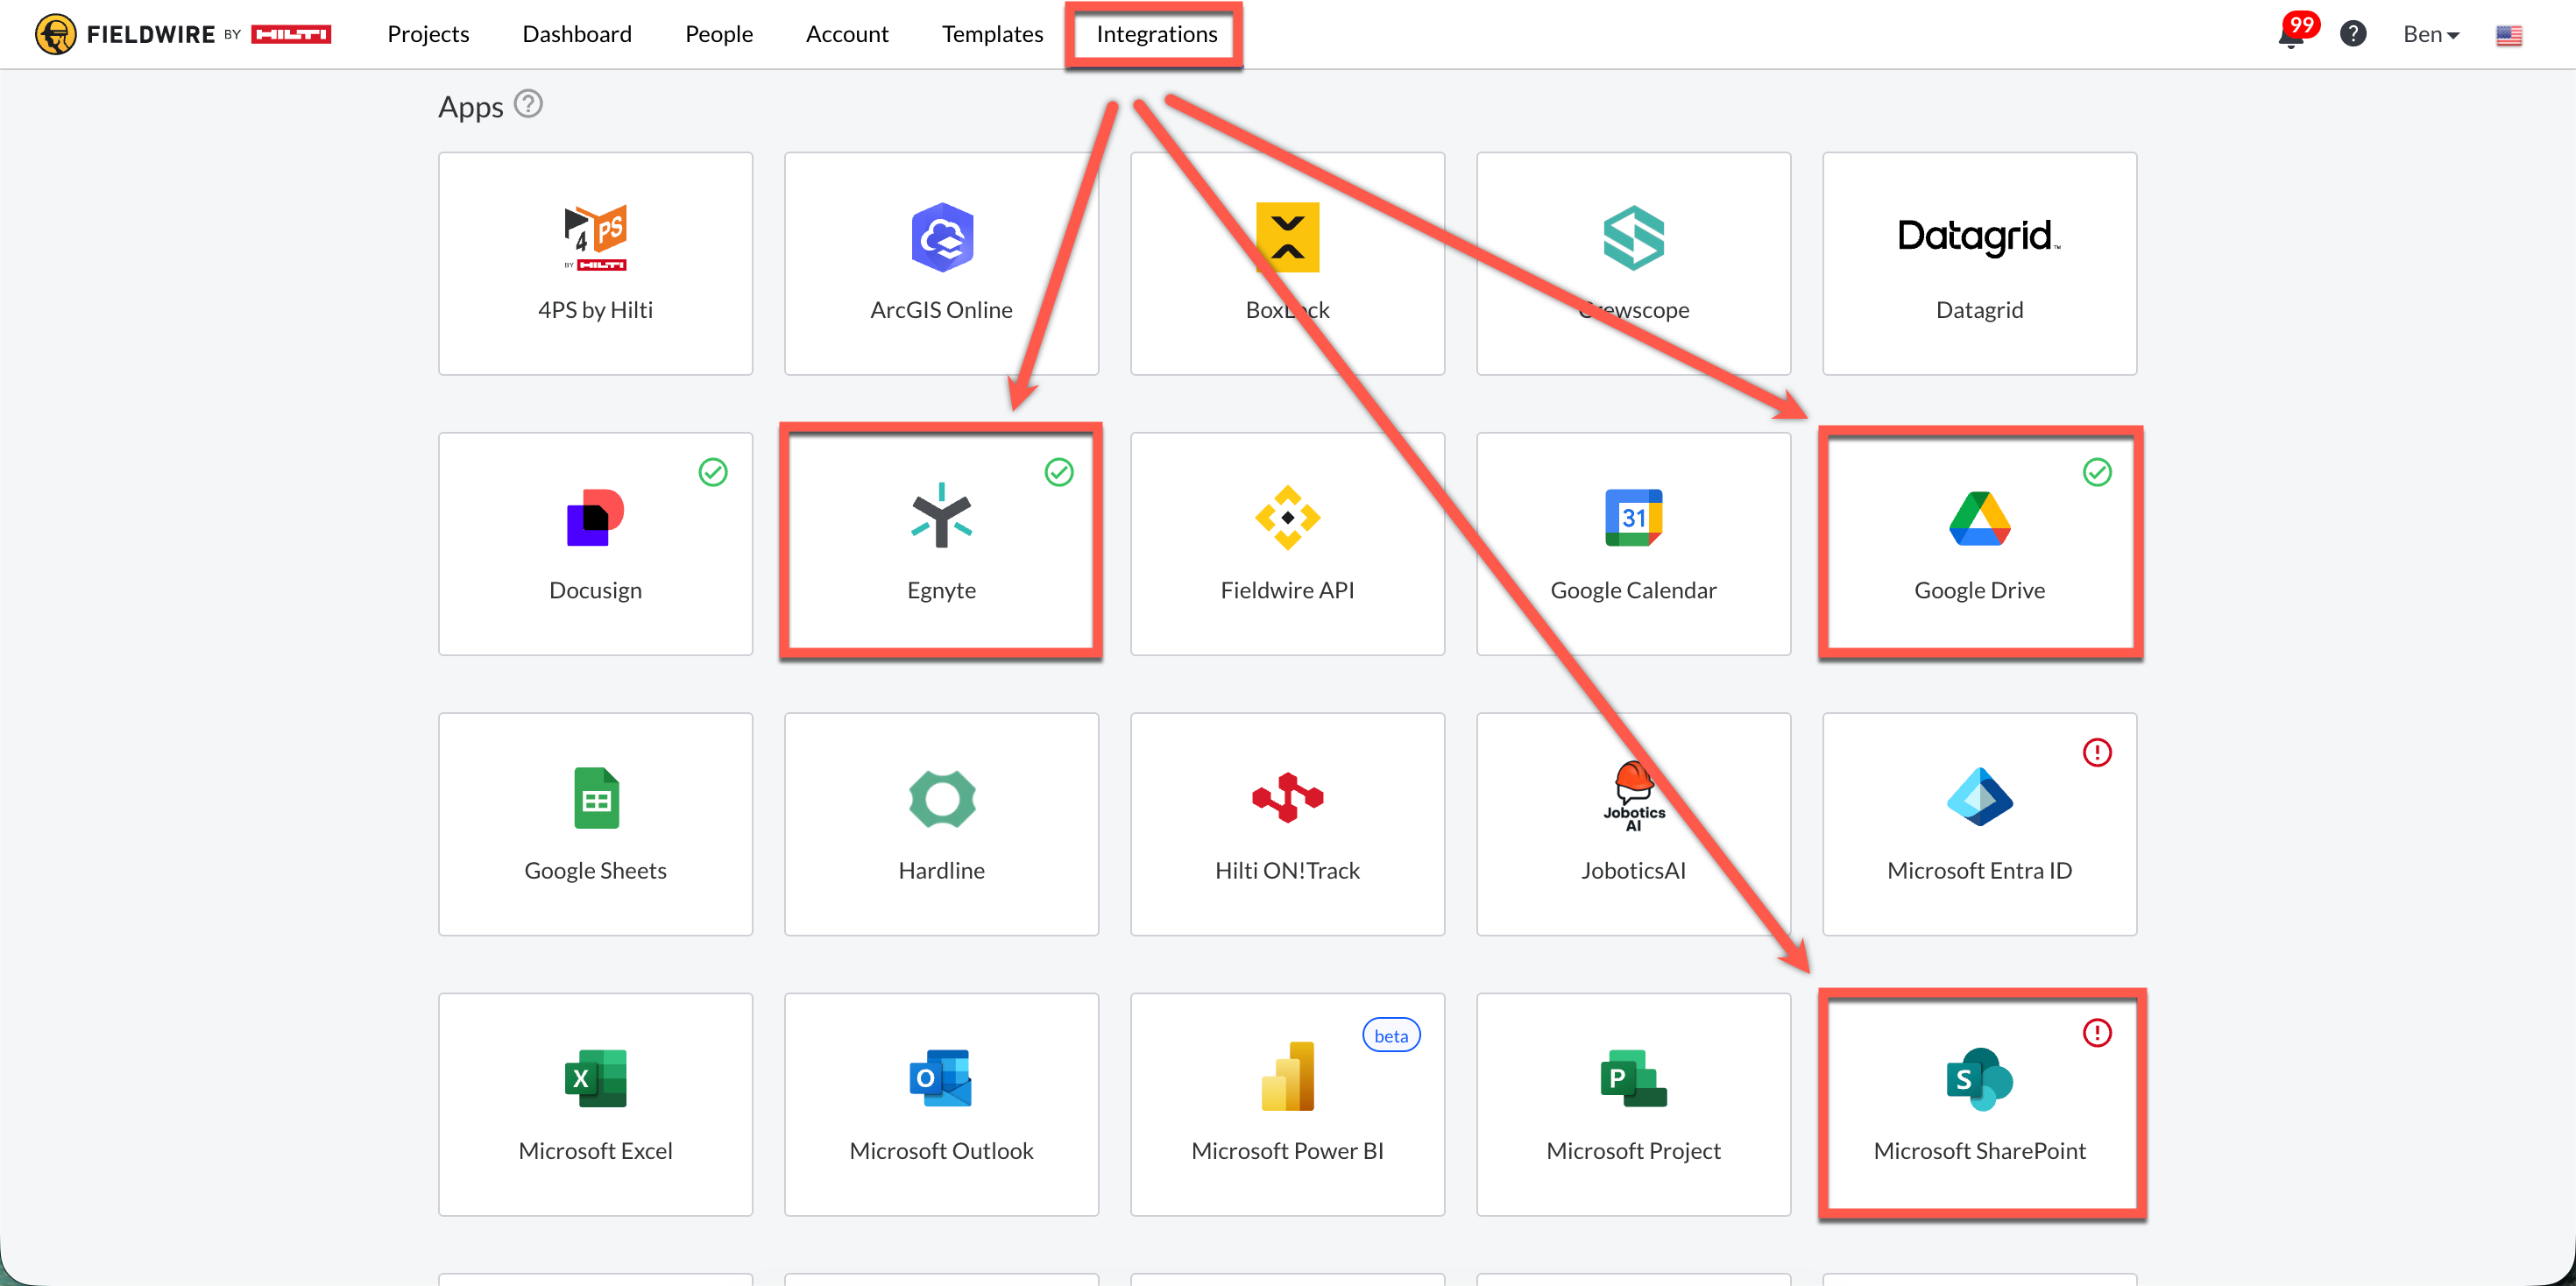The height and width of the screenshot is (1286, 2576).
Task: Click the notifications bell icon
Action: [2290, 36]
